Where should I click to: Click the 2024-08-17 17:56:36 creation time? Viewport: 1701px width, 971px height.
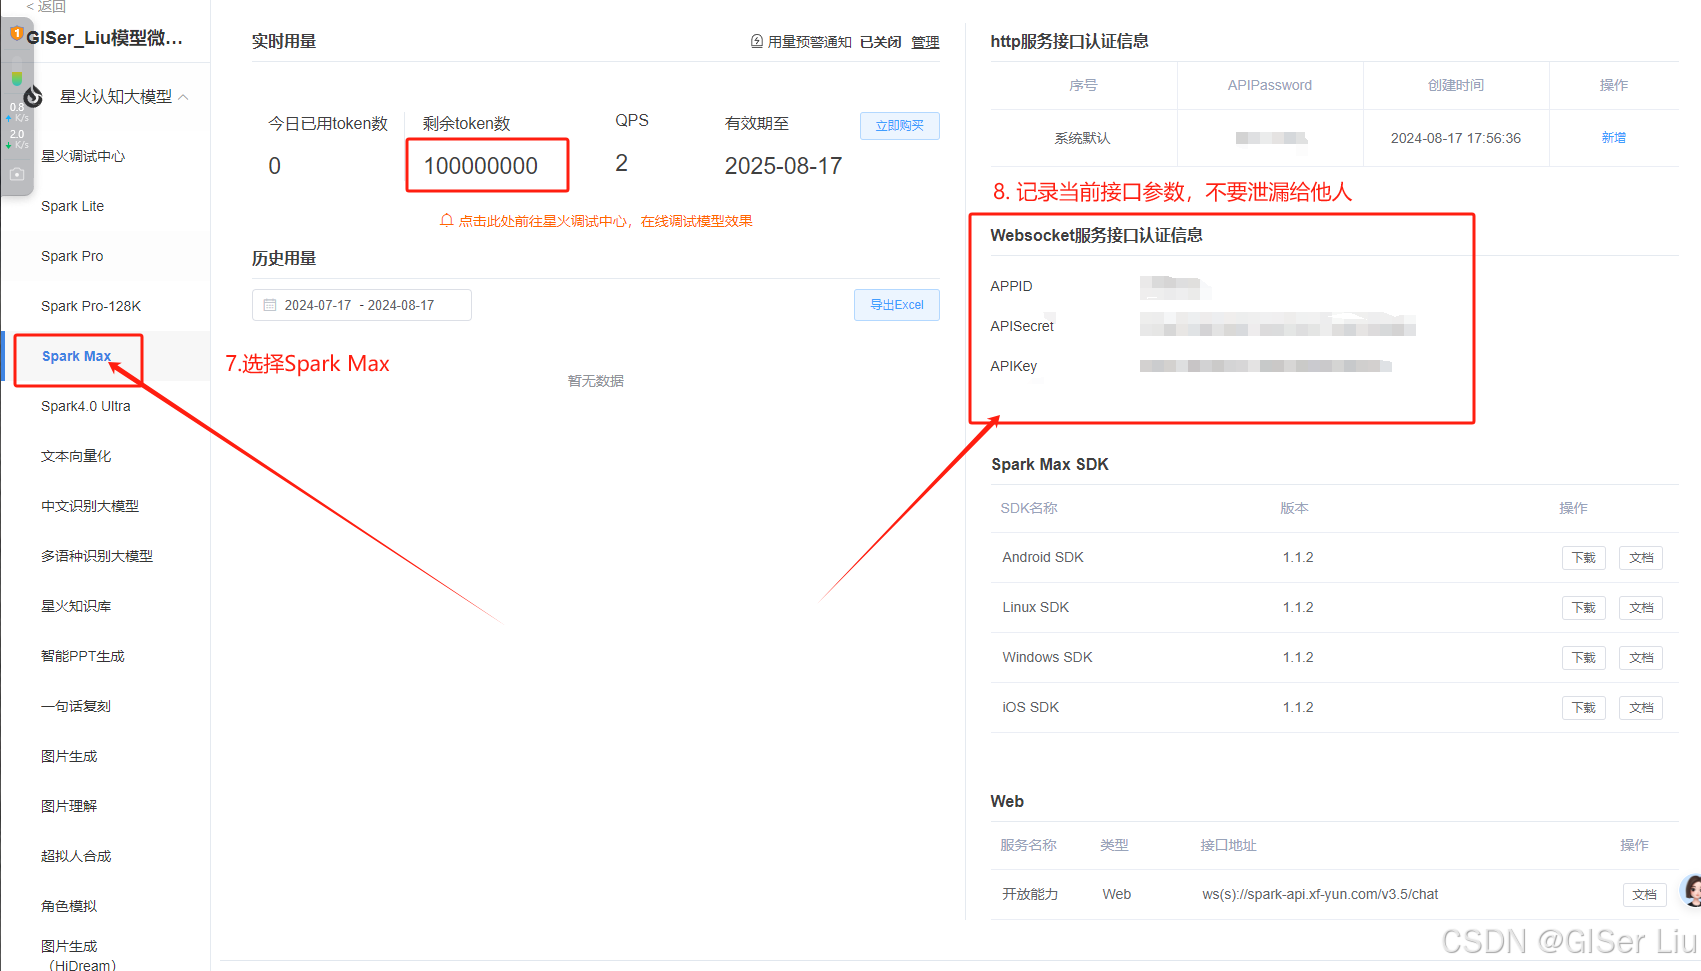1455,138
